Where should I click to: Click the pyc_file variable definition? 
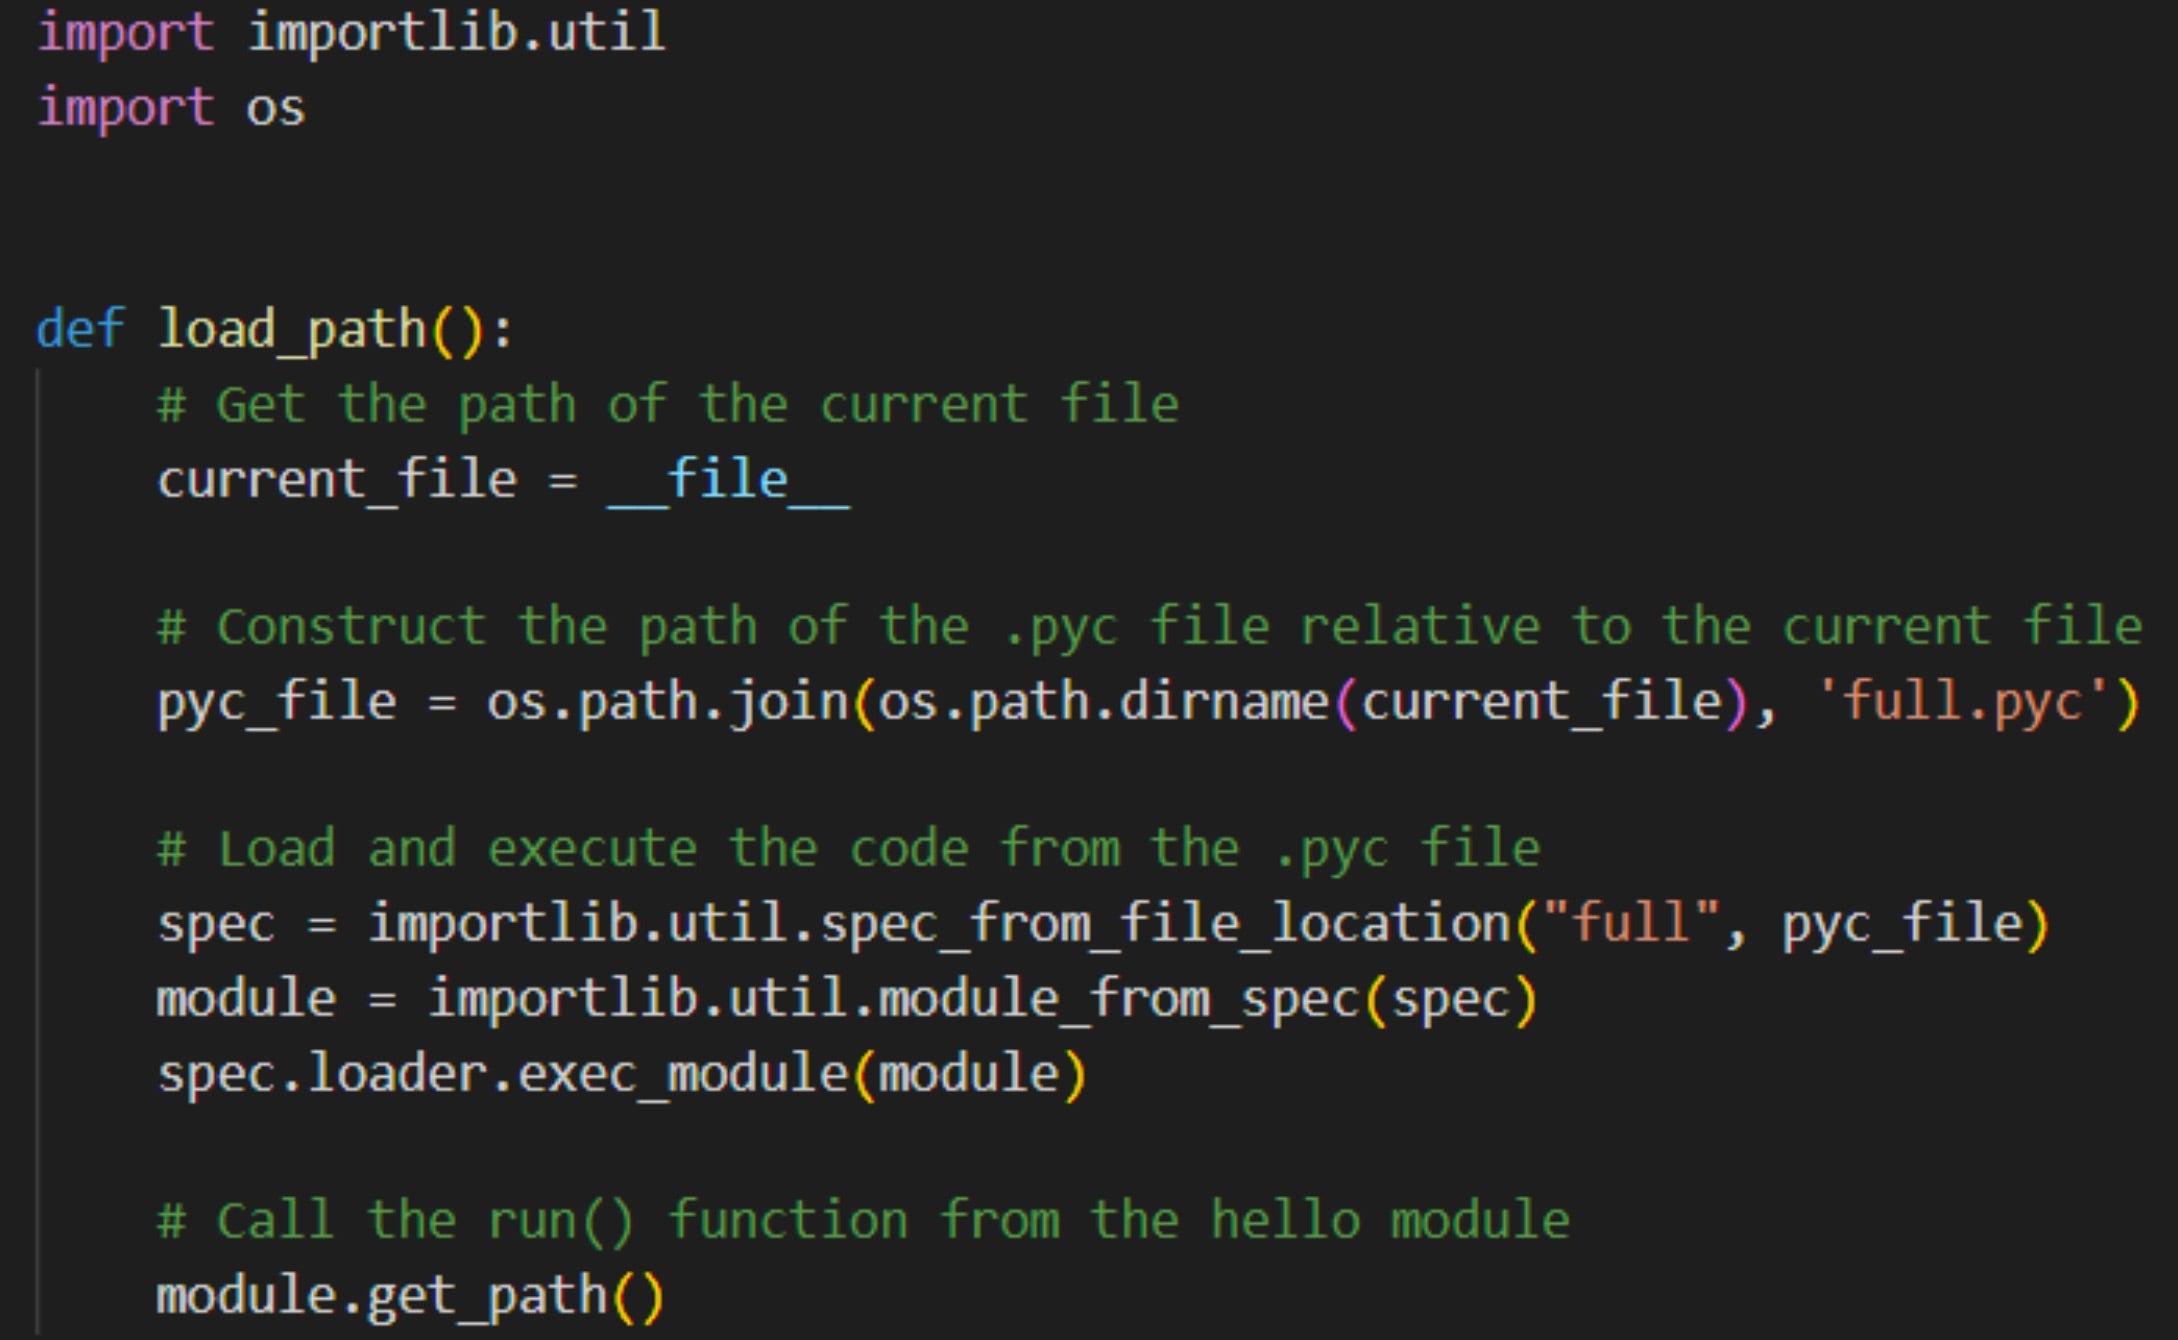coord(276,701)
